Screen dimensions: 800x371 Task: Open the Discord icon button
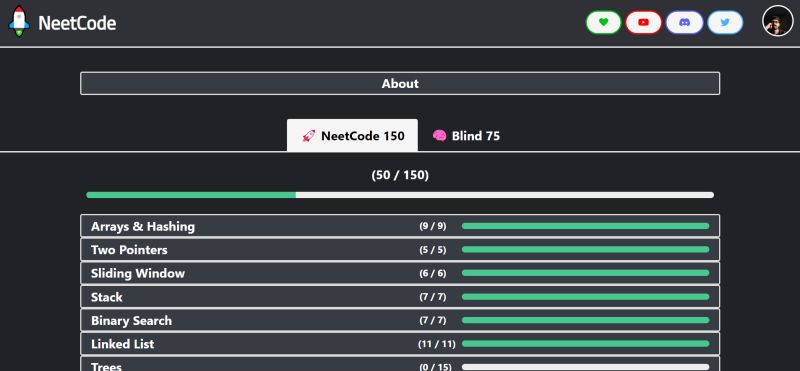685,22
